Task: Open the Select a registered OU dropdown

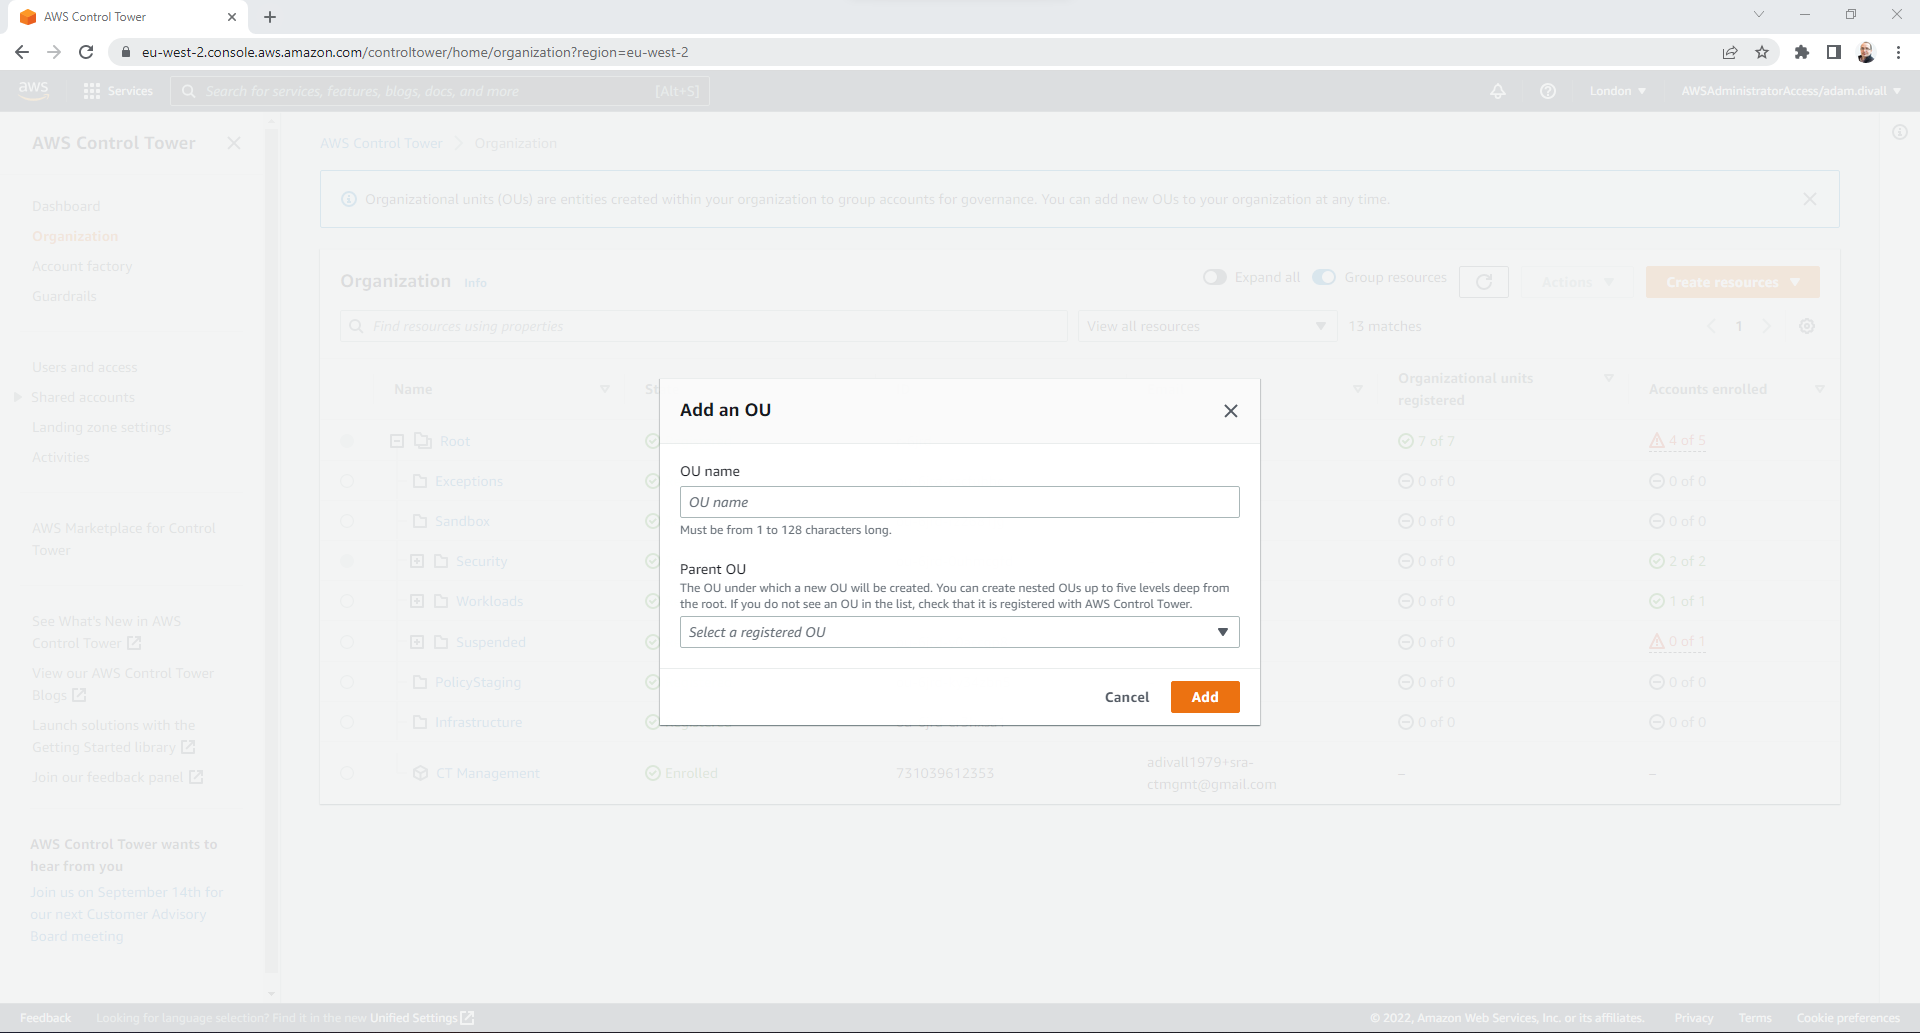Action: pyautogui.click(x=959, y=632)
